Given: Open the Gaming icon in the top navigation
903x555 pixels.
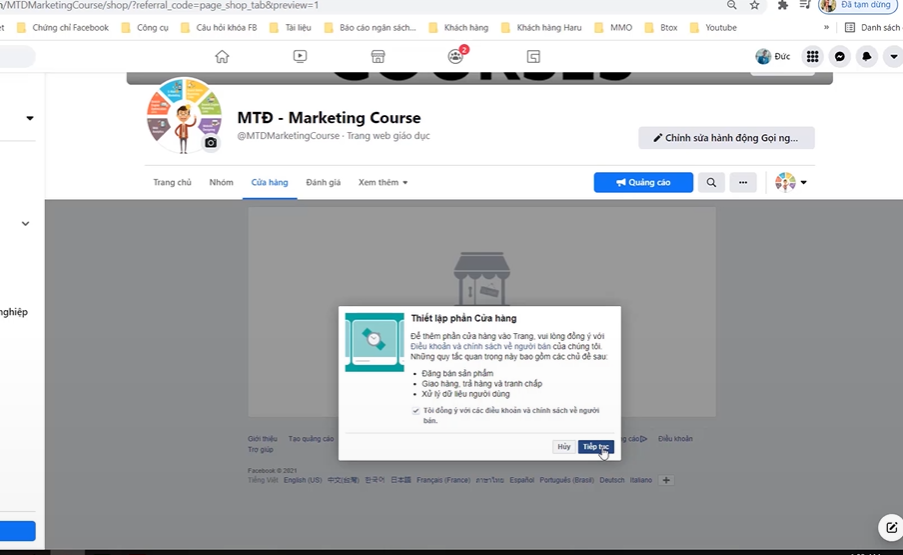Looking at the screenshot, I should click(x=533, y=56).
